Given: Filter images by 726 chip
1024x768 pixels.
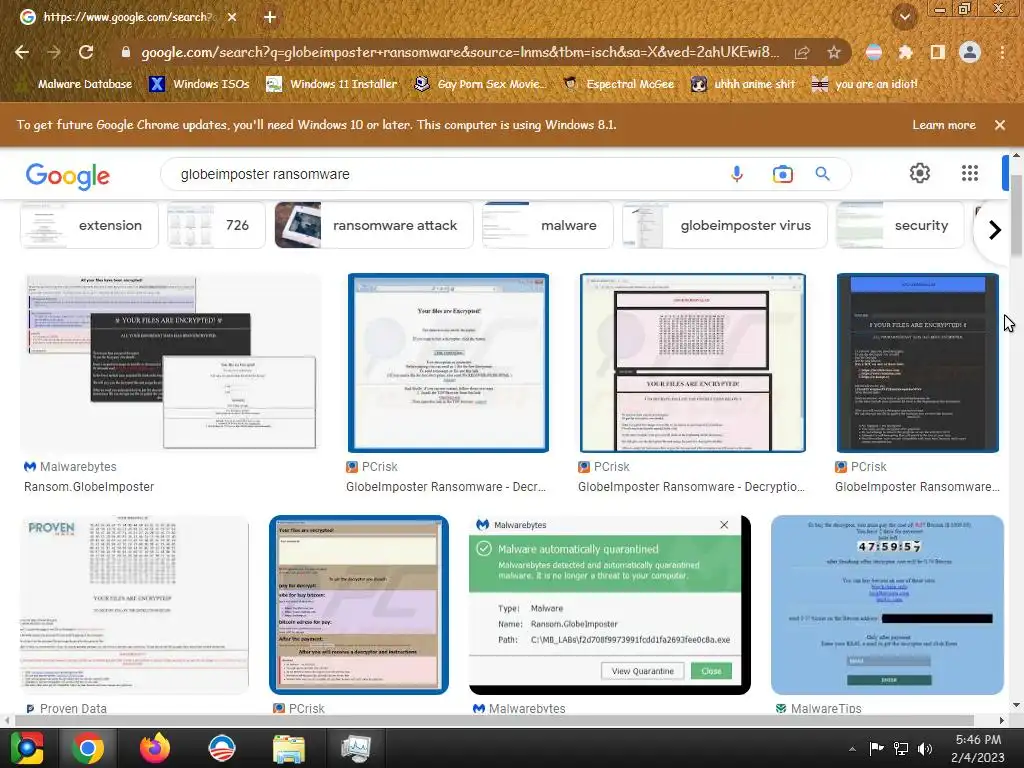Looking at the screenshot, I should tap(216, 225).
